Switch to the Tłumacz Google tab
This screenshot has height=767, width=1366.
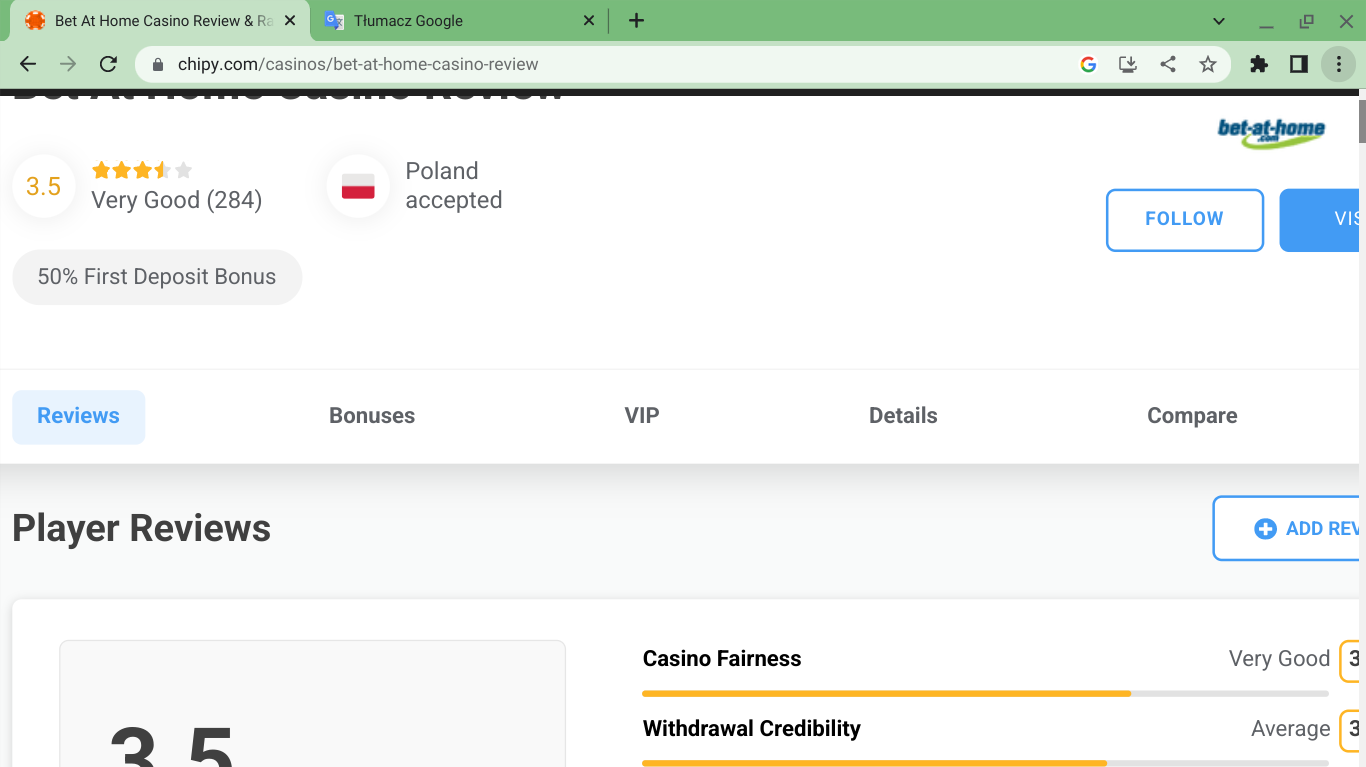(450, 21)
